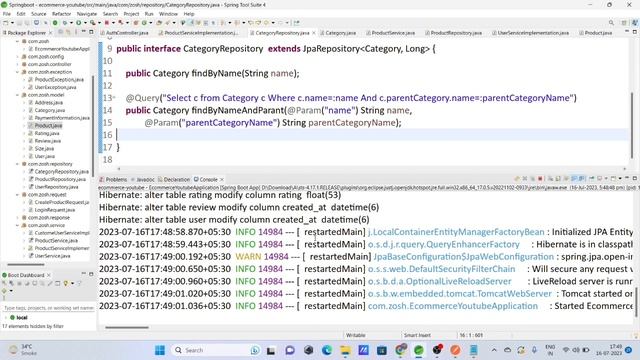Screen dimensions: 640x360
Task: Close the Boot Dashboard view
Action: click(49, 275)
